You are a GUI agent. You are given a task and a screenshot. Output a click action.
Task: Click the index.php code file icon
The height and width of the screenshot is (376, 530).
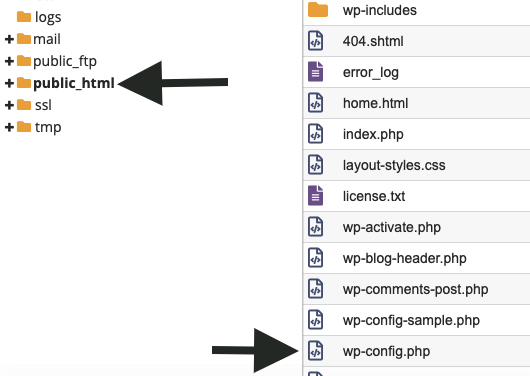click(x=315, y=134)
